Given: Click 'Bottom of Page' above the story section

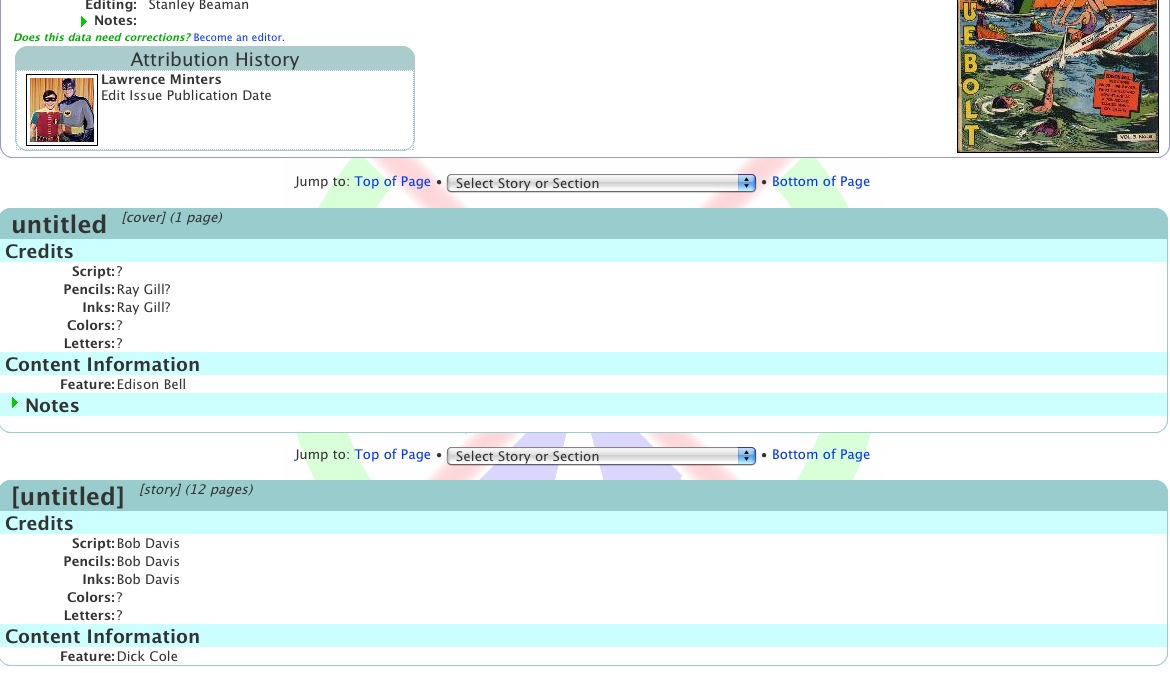Looking at the screenshot, I should click(x=820, y=455).
